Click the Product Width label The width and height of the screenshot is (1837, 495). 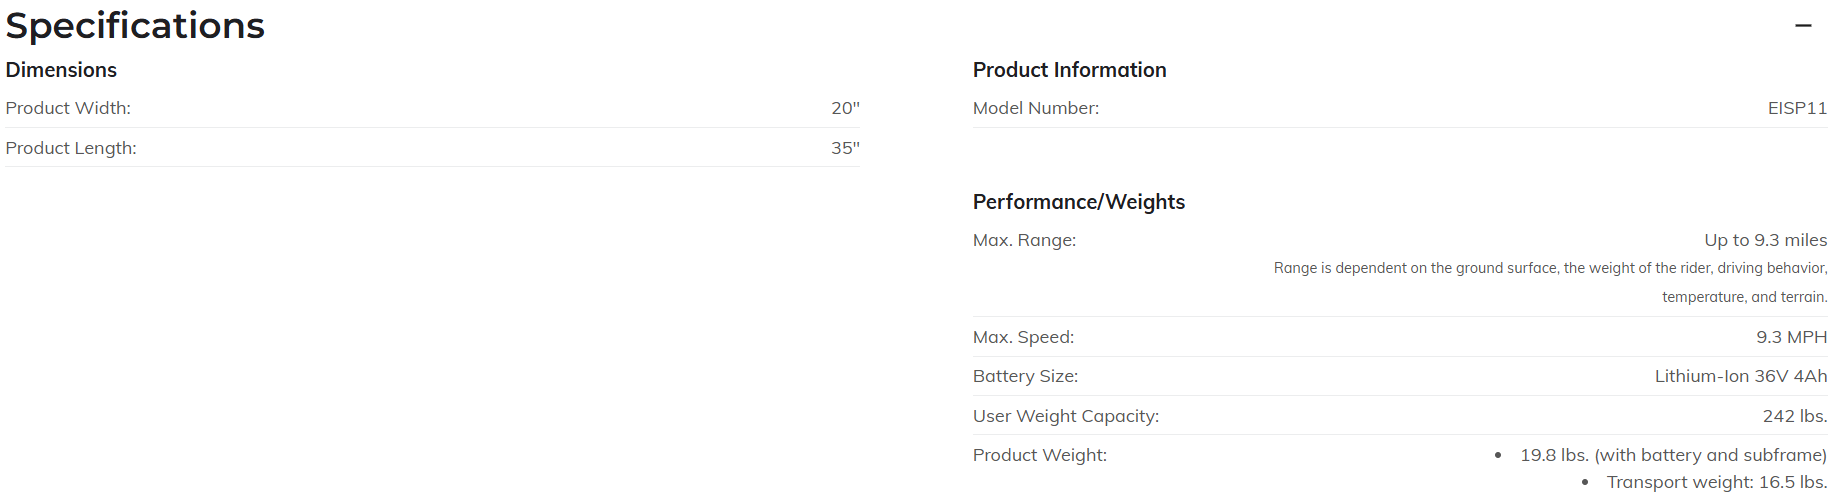pyautogui.click(x=68, y=108)
